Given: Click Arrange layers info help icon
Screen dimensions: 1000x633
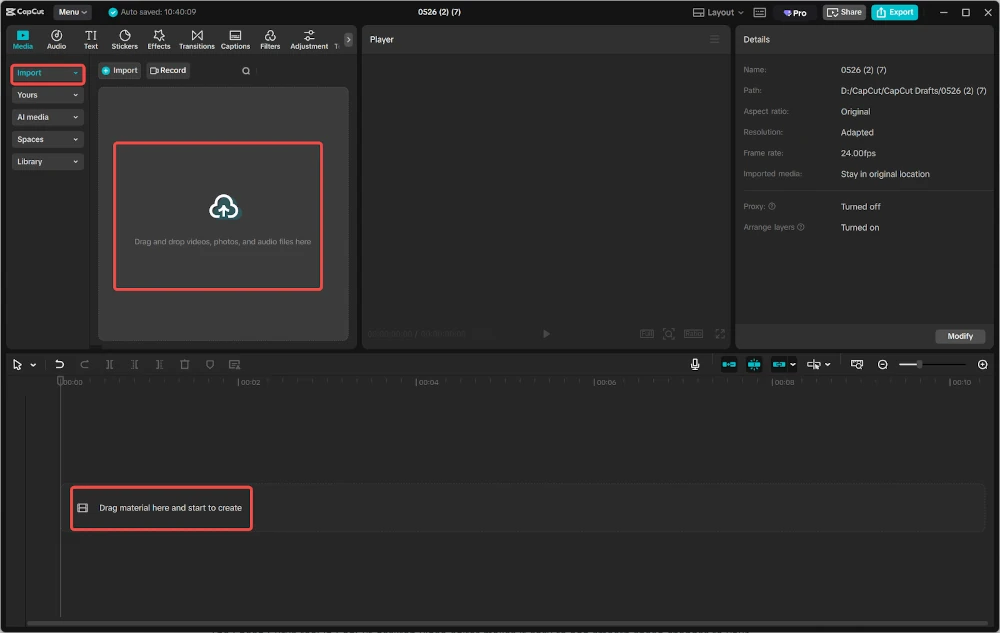Looking at the screenshot, I should click(x=800, y=227).
